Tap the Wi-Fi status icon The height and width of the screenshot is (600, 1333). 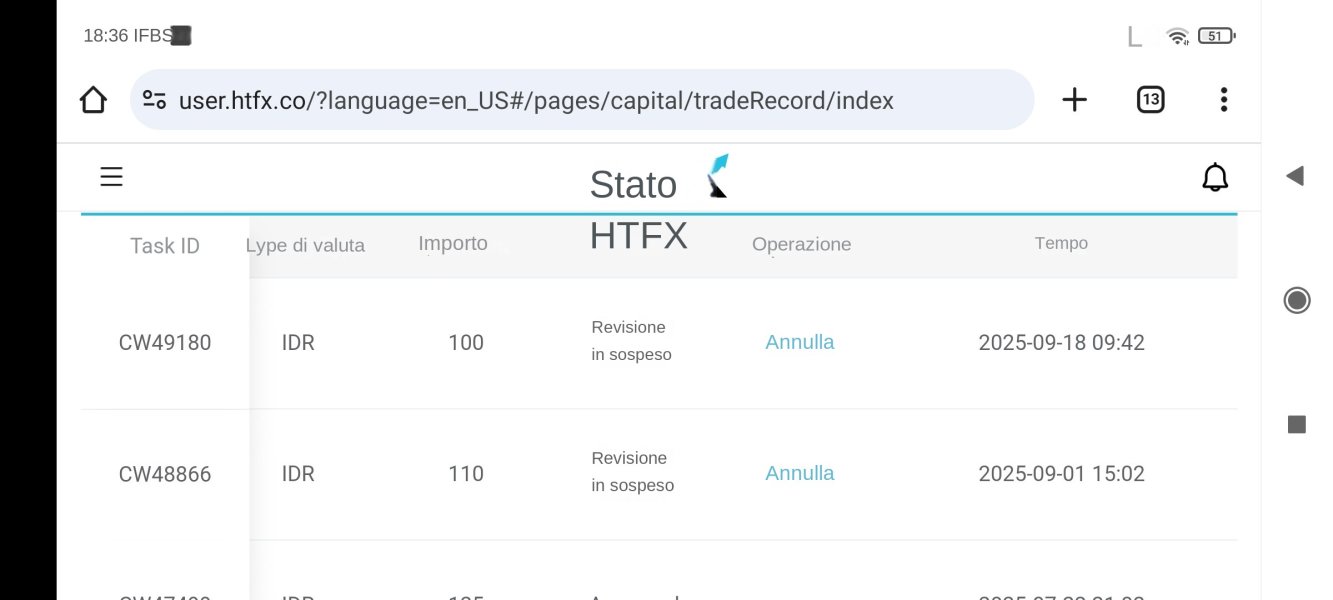1178,37
